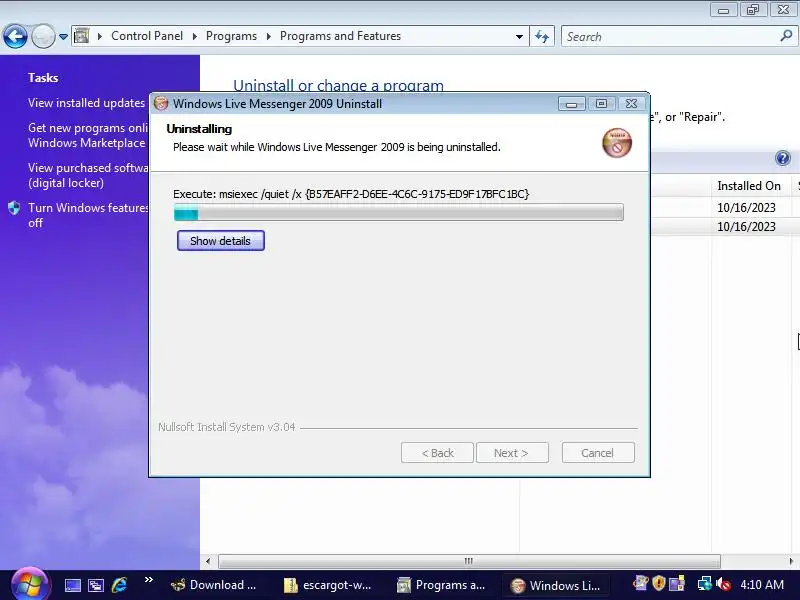Click the uninstall progress bar
The height and width of the screenshot is (600, 800).
(398, 212)
